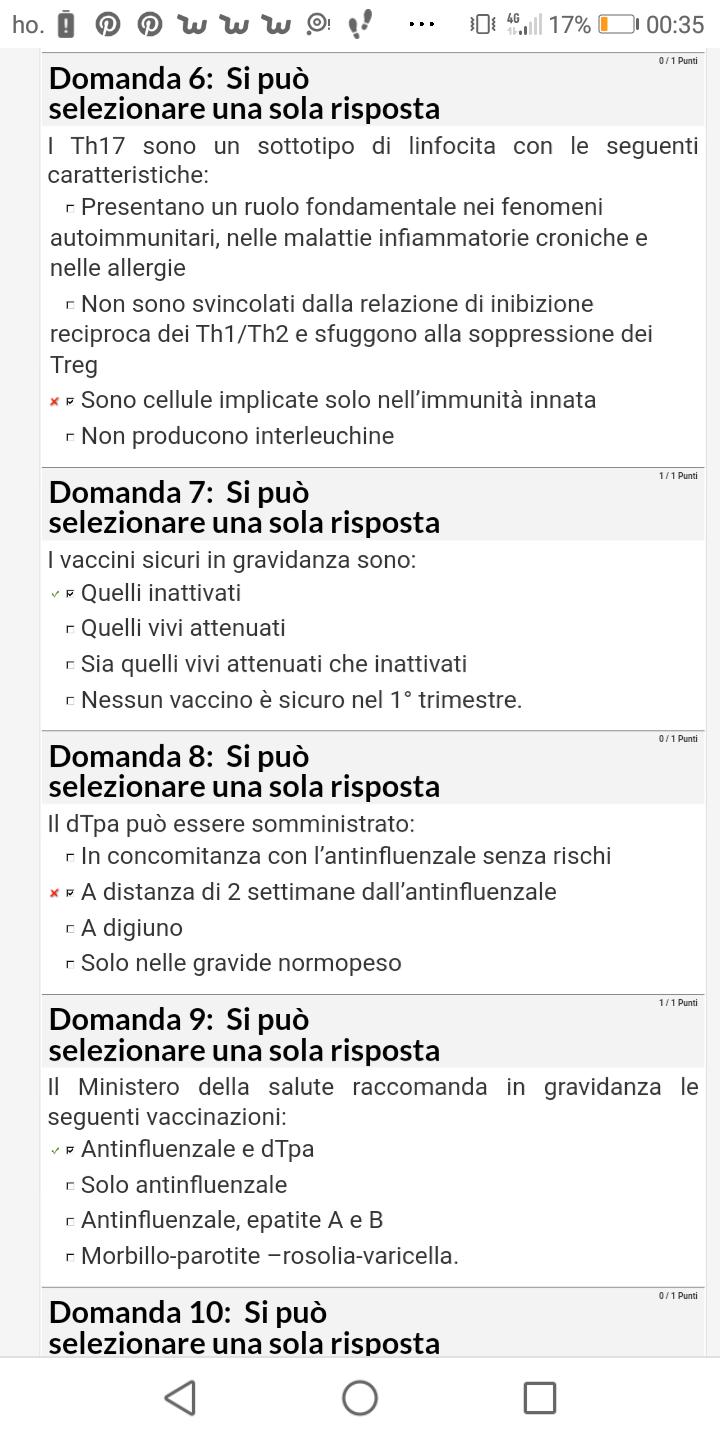
Task: Select 'A digiuno' option for dTpa
Action: (x=124, y=928)
